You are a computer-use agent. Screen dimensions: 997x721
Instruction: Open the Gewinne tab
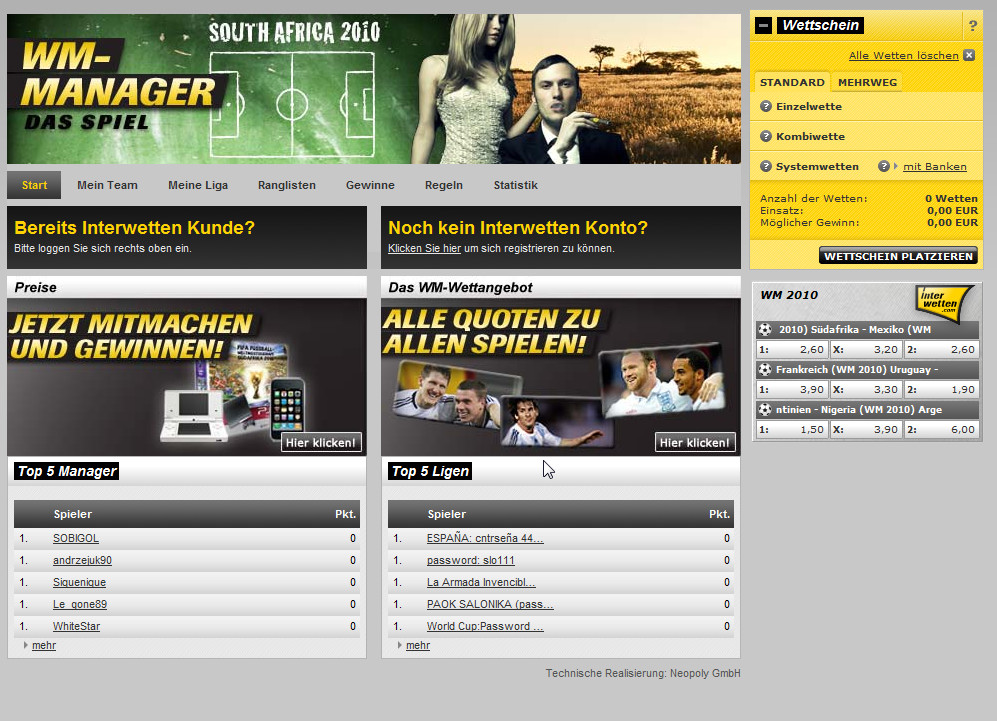click(370, 185)
